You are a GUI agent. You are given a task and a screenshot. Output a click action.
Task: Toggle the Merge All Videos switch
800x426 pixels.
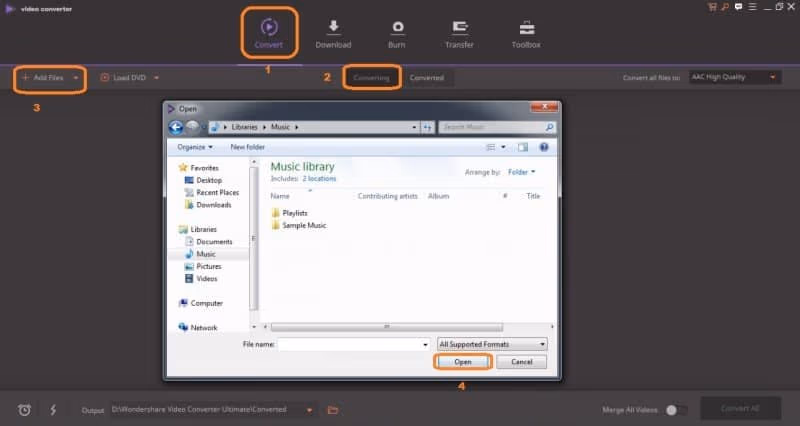coord(676,410)
